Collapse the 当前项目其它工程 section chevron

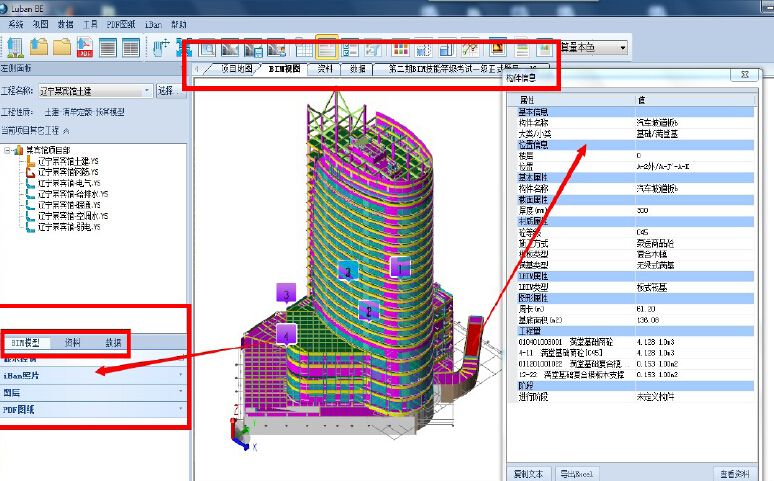point(66,131)
